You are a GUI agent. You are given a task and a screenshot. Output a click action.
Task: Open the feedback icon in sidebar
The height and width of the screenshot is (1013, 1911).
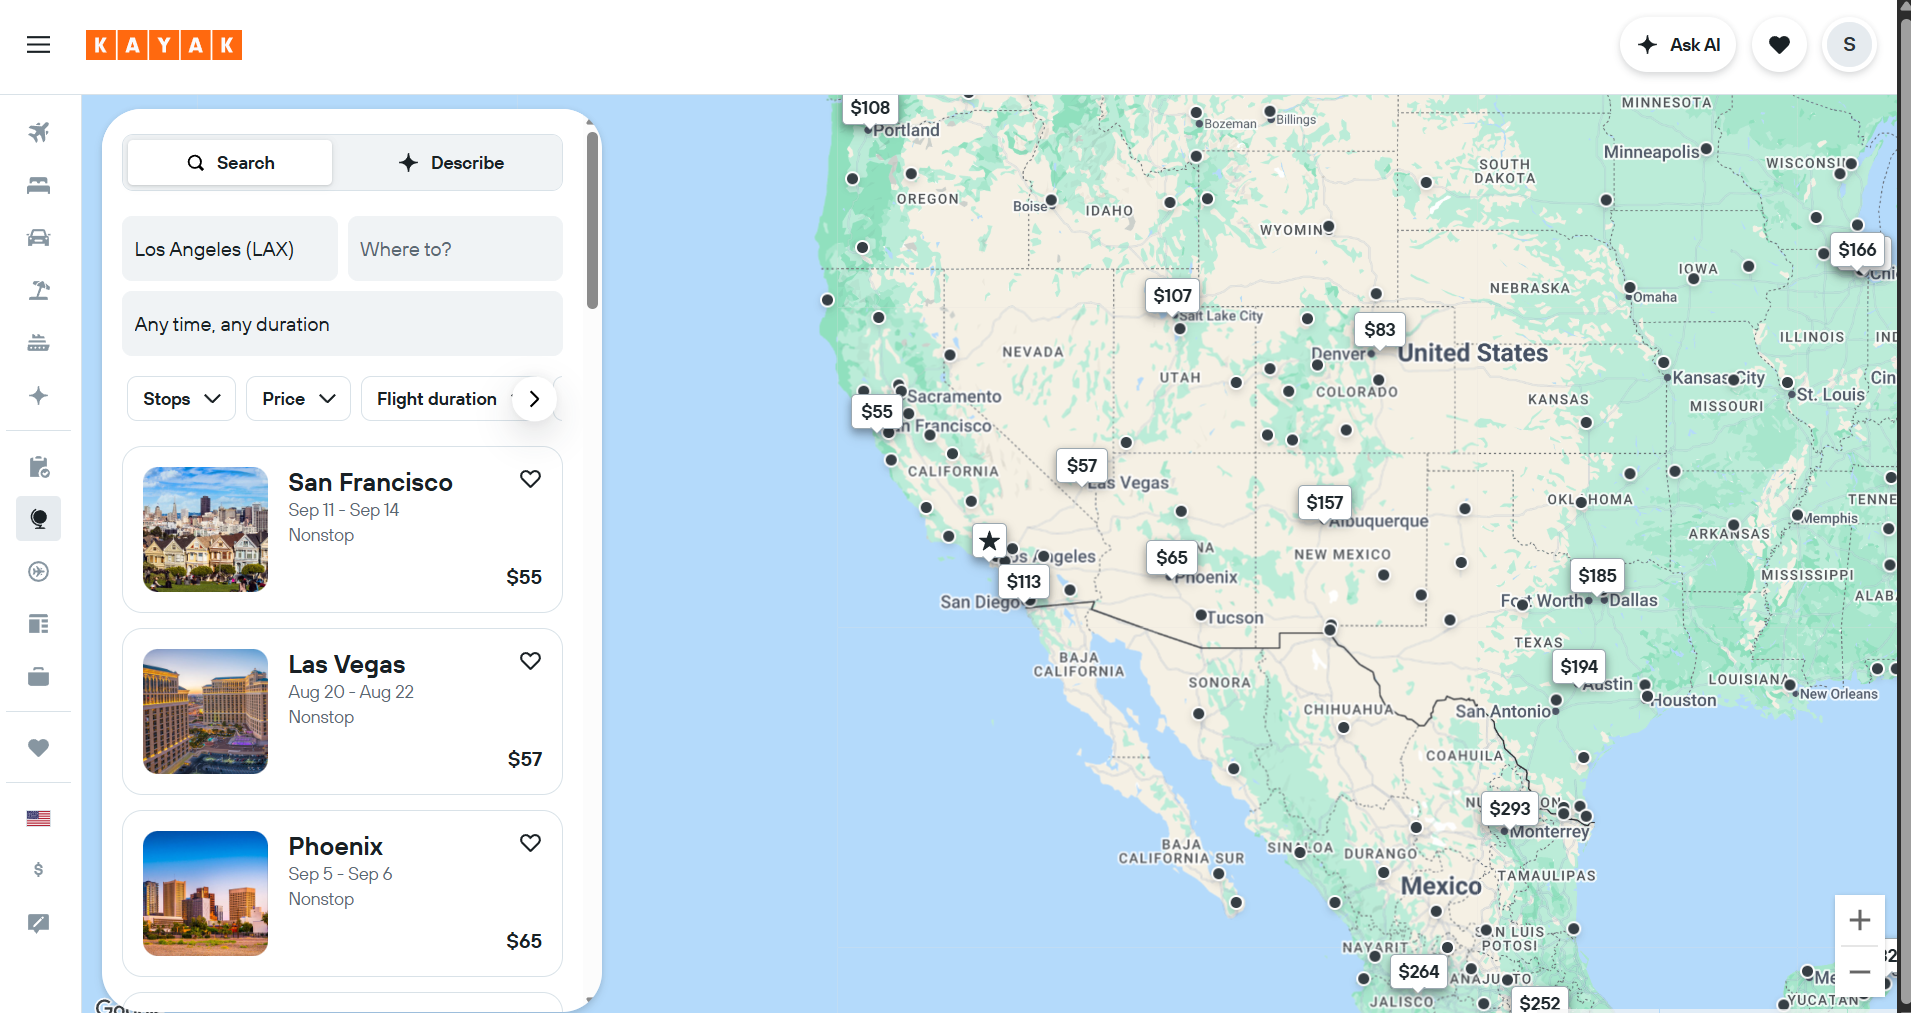[38, 923]
